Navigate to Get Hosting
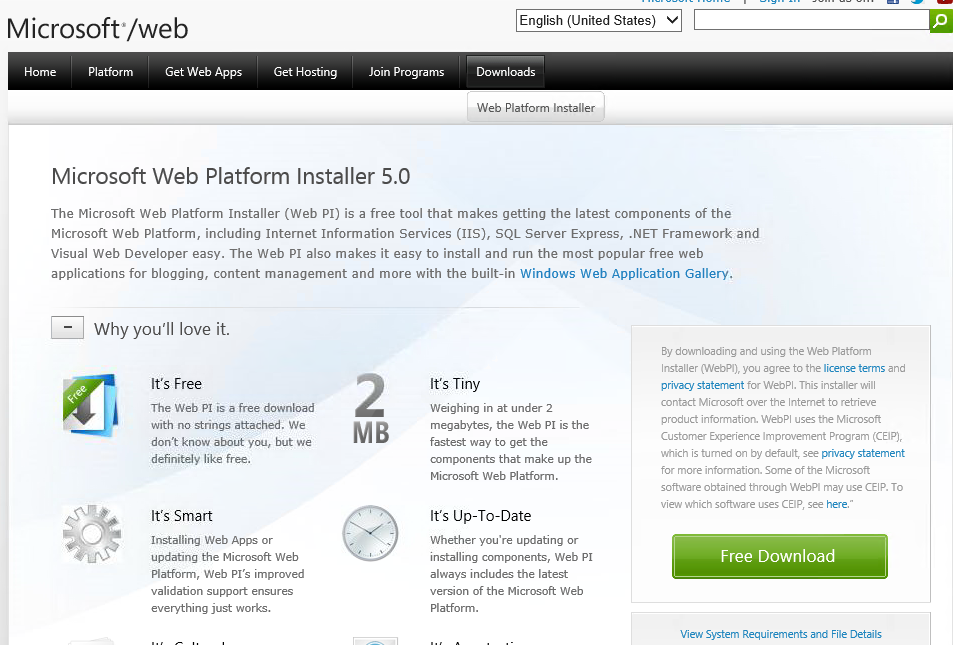The image size is (953, 645). click(x=305, y=71)
